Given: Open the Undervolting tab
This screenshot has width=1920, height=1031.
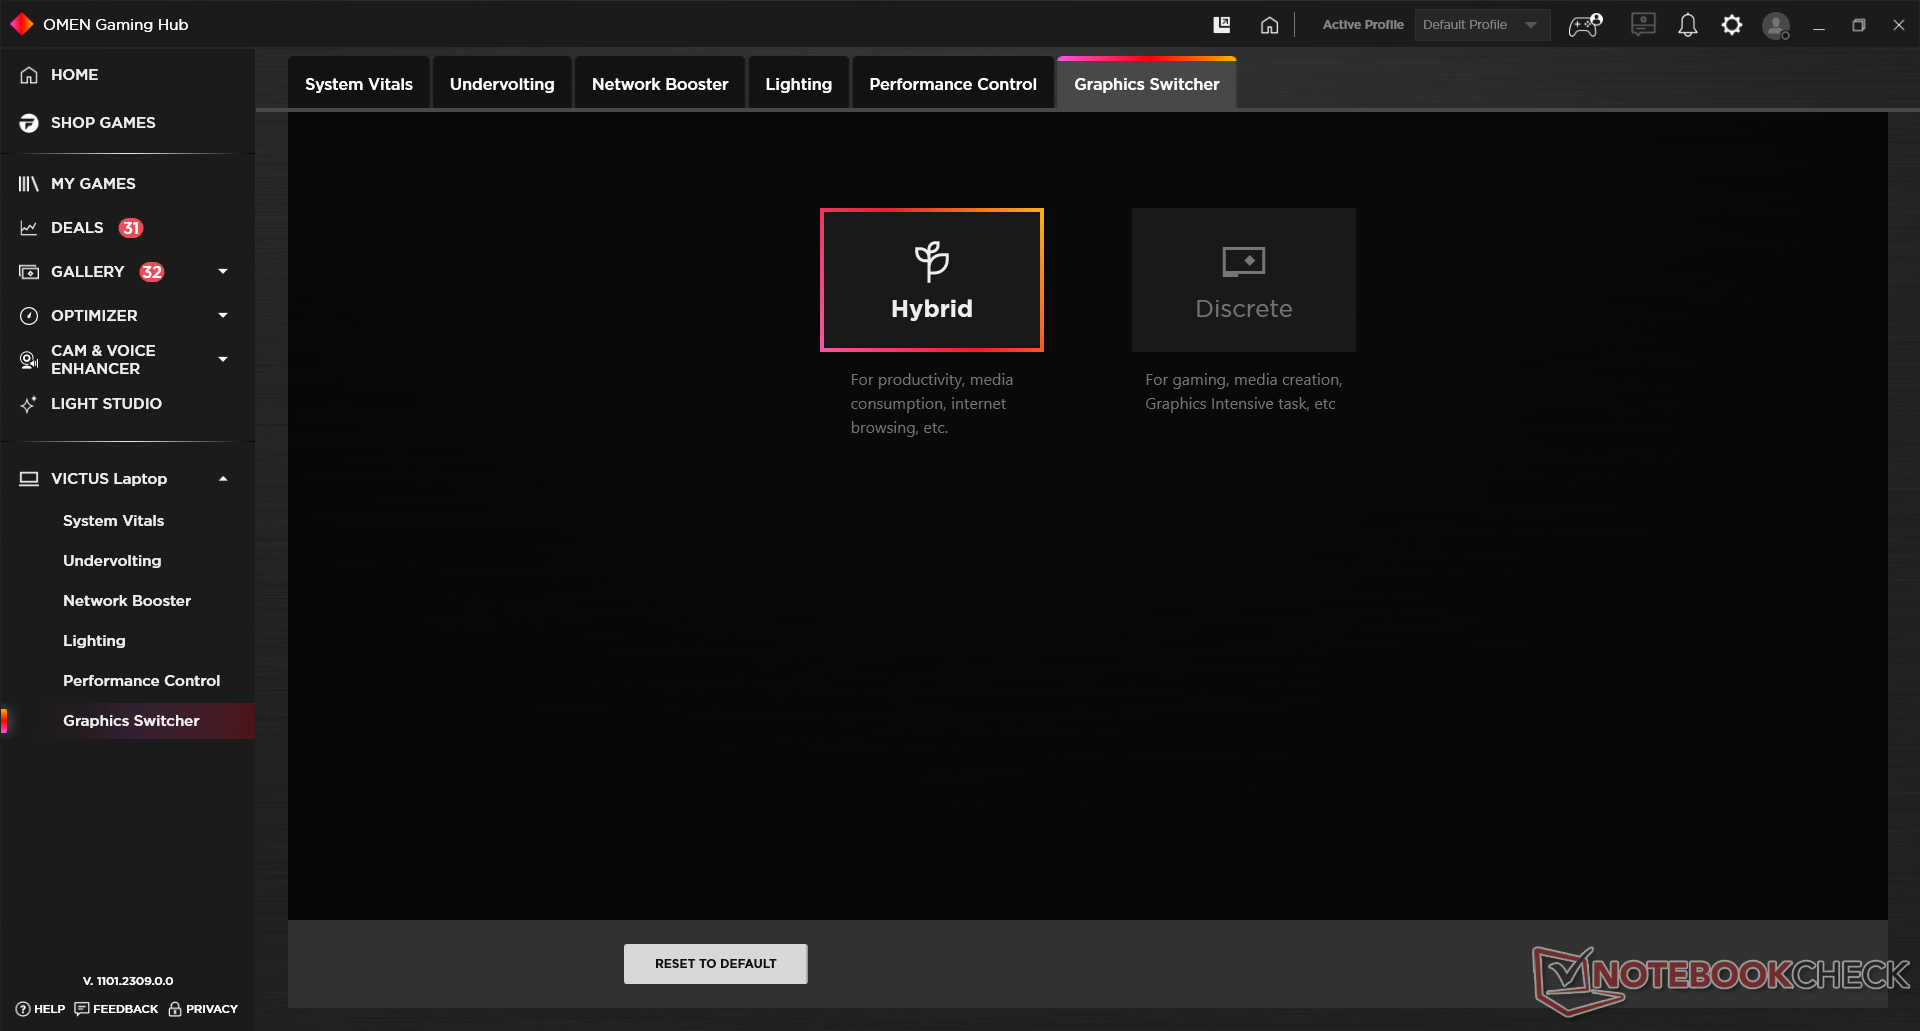Looking at the screenshot, I should coord(501,84).
